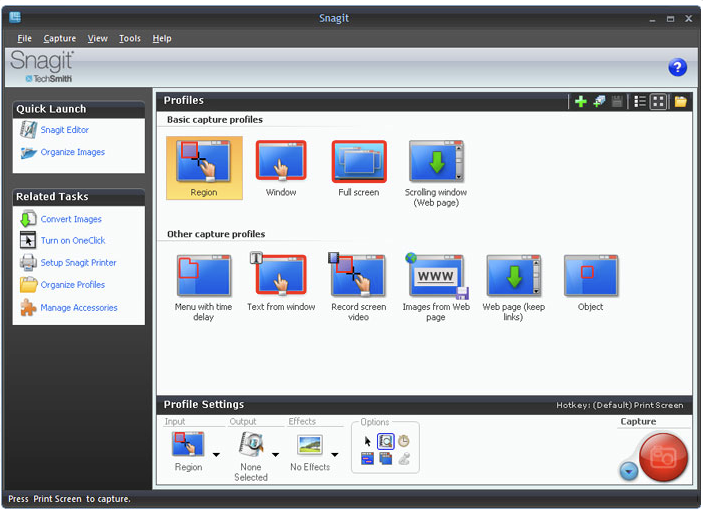
Task: Click Hotkey: (Default) PrintScreen text
Action: tap(620, 405)
